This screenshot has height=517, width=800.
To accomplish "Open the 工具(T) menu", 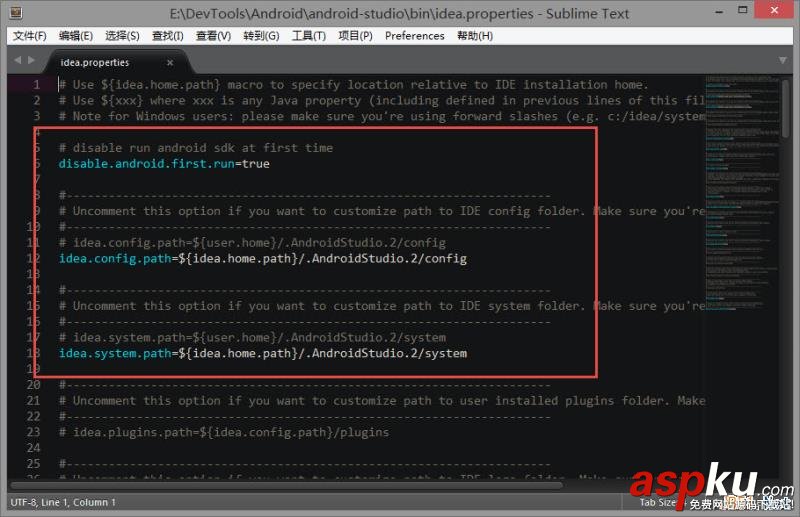I will pos(309,36).
